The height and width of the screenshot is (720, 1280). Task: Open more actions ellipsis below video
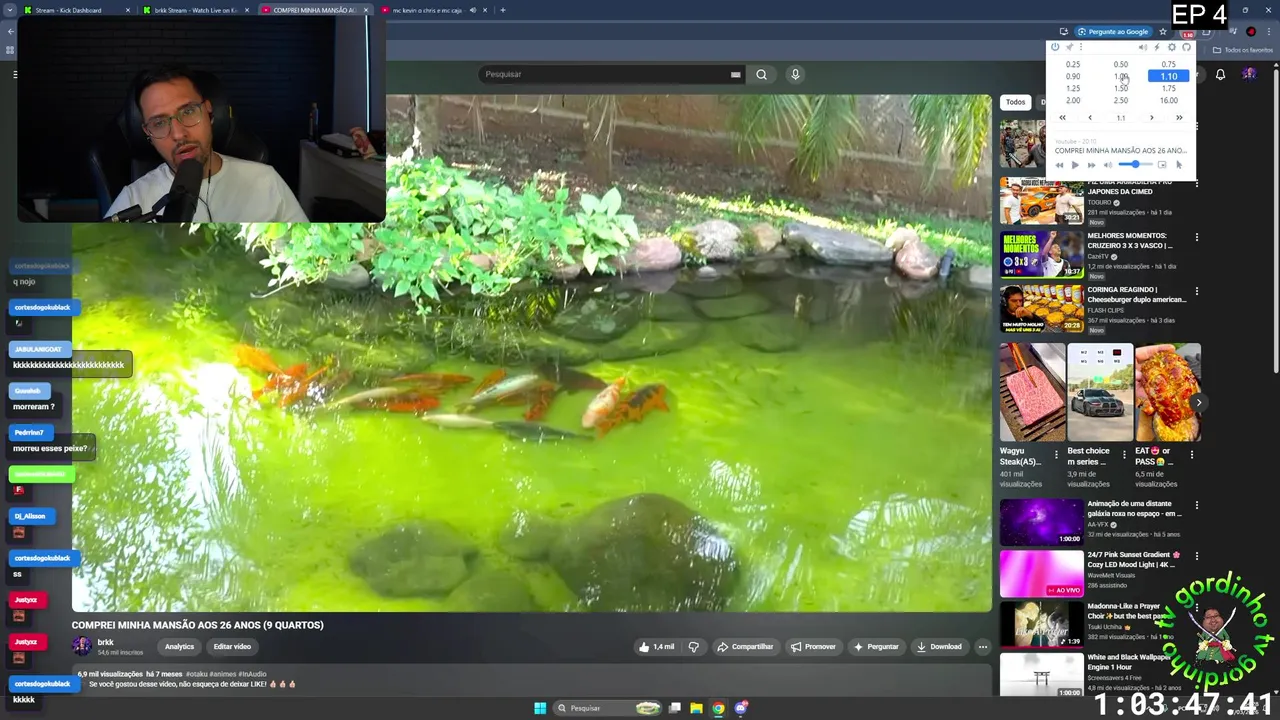tap(983, 647)
